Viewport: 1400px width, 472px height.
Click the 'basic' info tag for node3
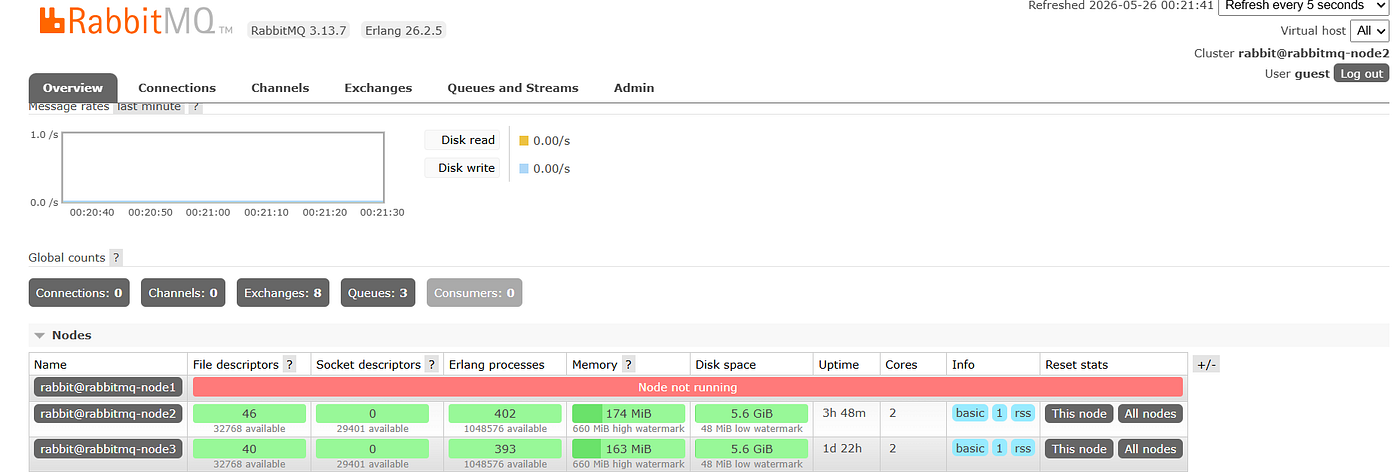pos(970,449)
